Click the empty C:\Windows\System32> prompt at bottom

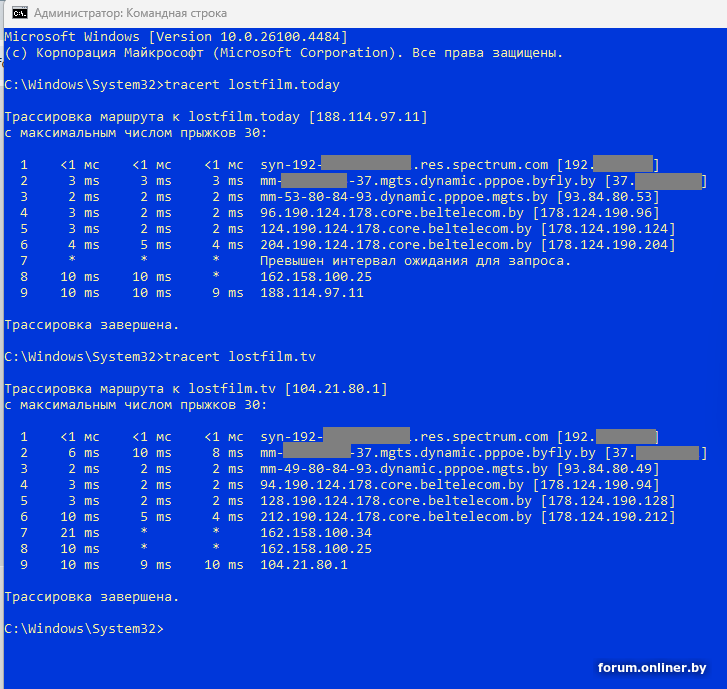[84, 629]
